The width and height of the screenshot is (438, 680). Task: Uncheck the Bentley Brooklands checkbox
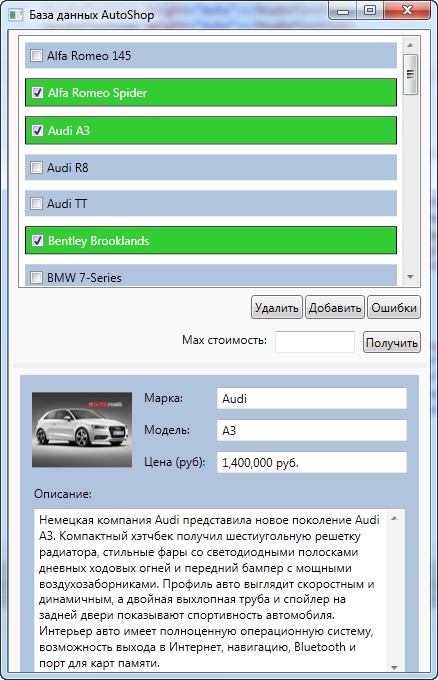38,240
